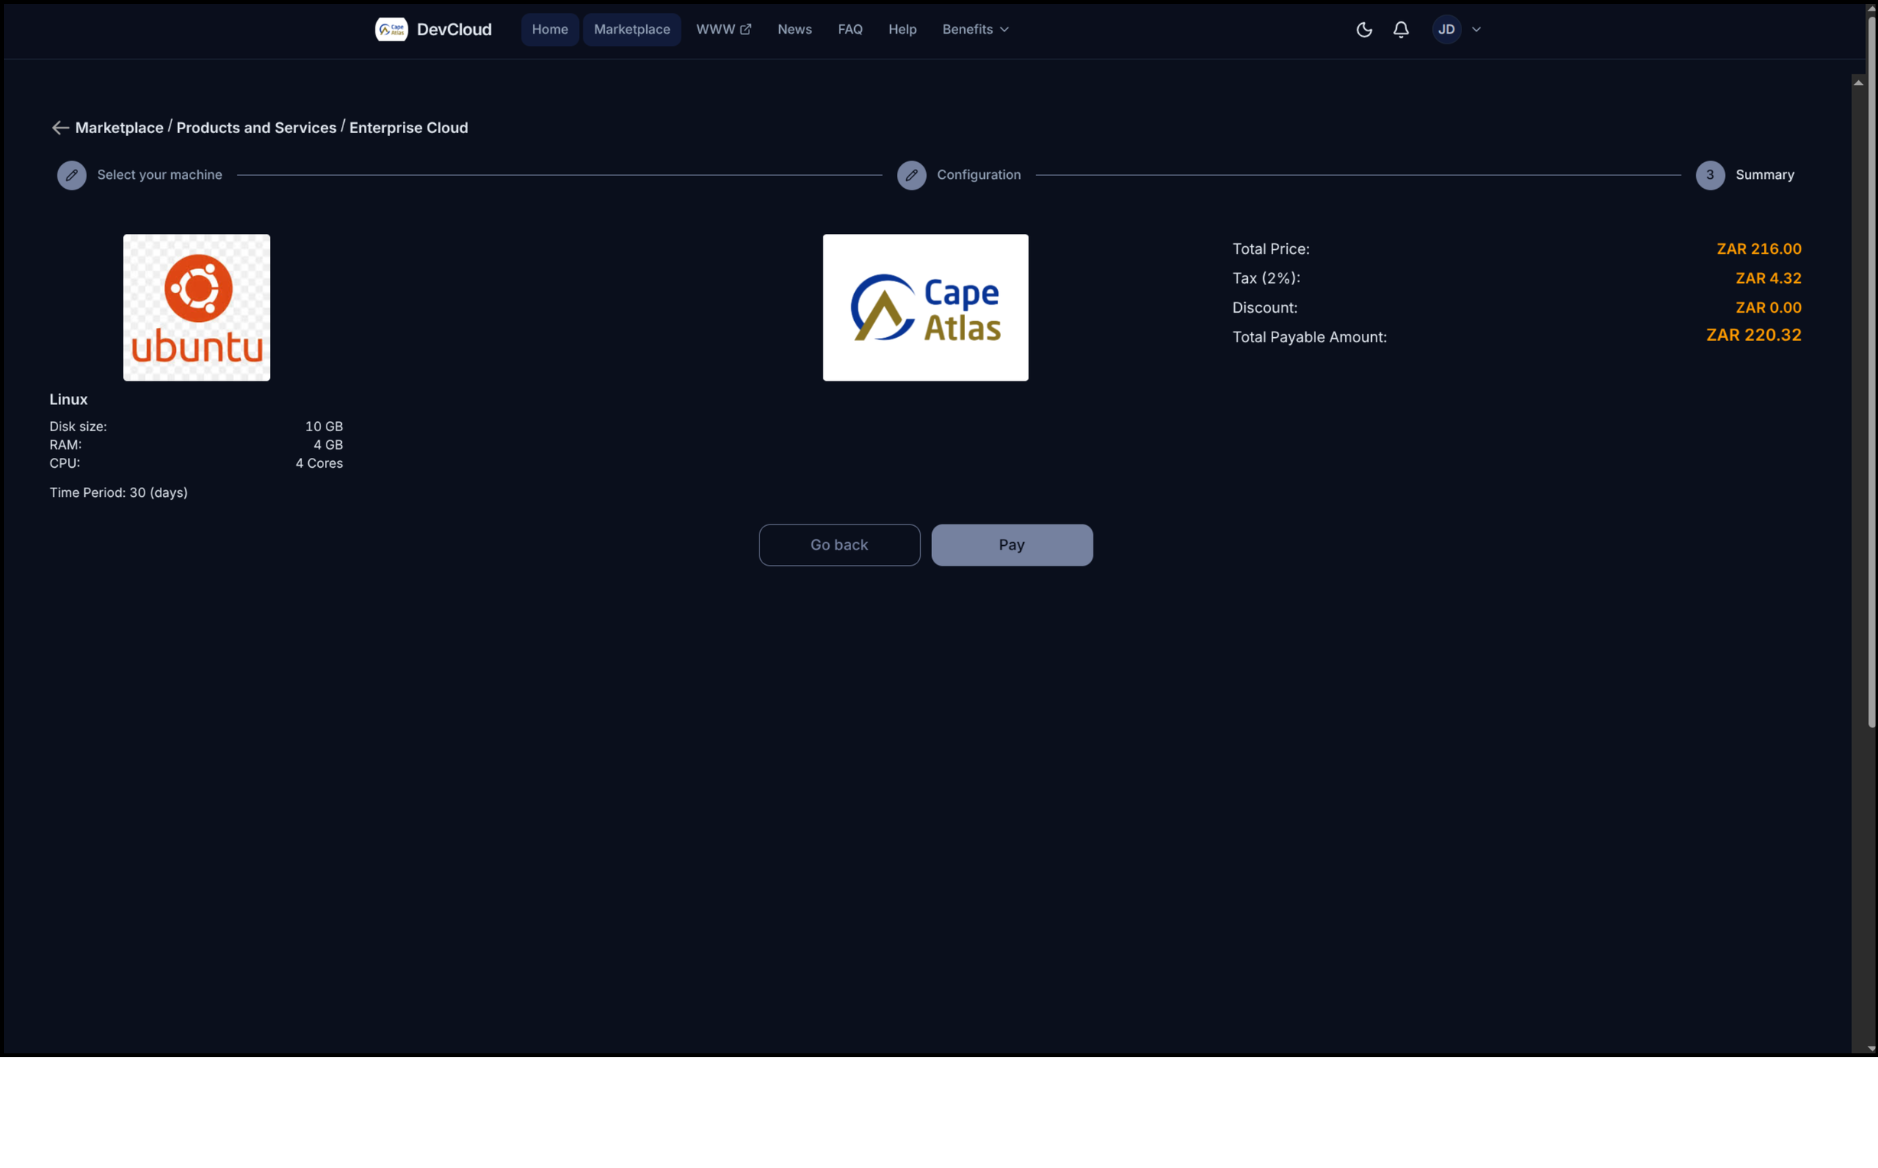Click the Total Payable Amount label

point(1309,337)
